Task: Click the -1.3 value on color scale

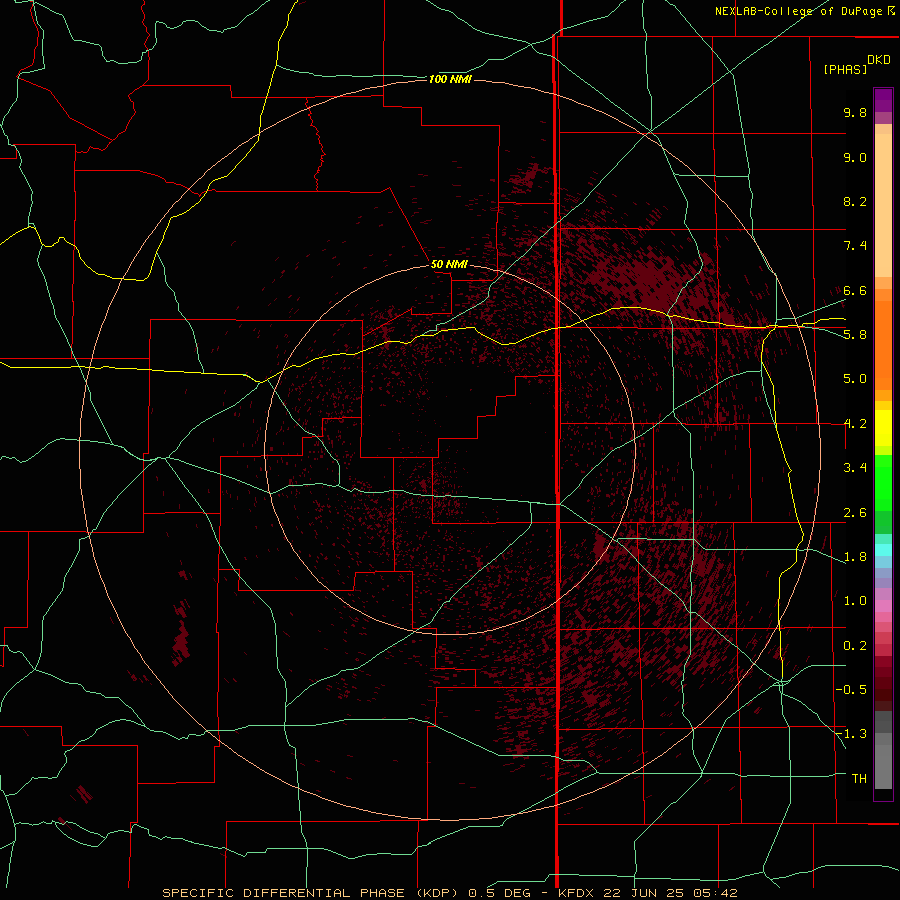Action: click(851, 734)
